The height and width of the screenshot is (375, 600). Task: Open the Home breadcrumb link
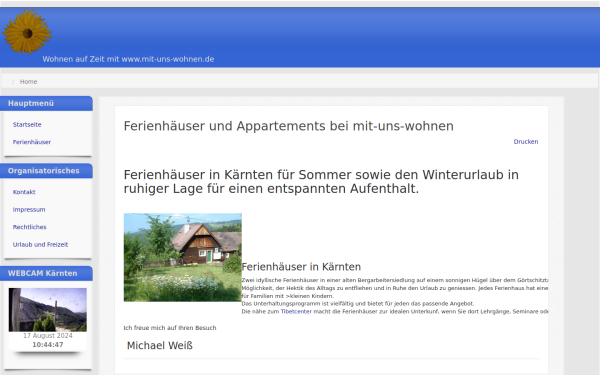[28, 82]
